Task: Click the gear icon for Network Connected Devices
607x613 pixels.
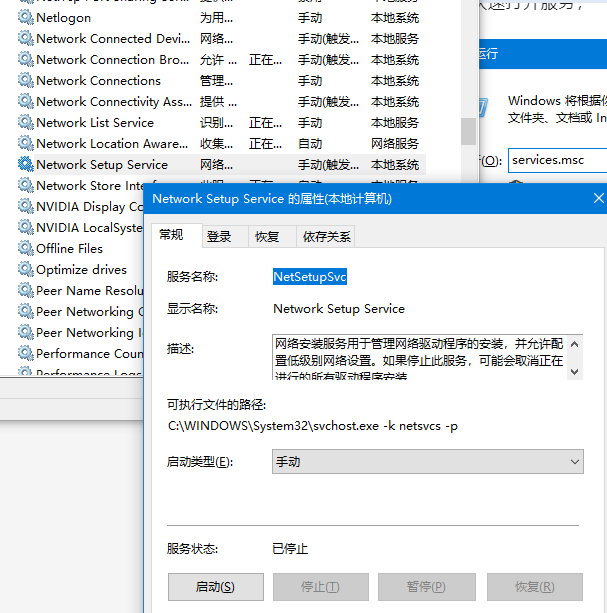Action: click(x=26, y=39)
